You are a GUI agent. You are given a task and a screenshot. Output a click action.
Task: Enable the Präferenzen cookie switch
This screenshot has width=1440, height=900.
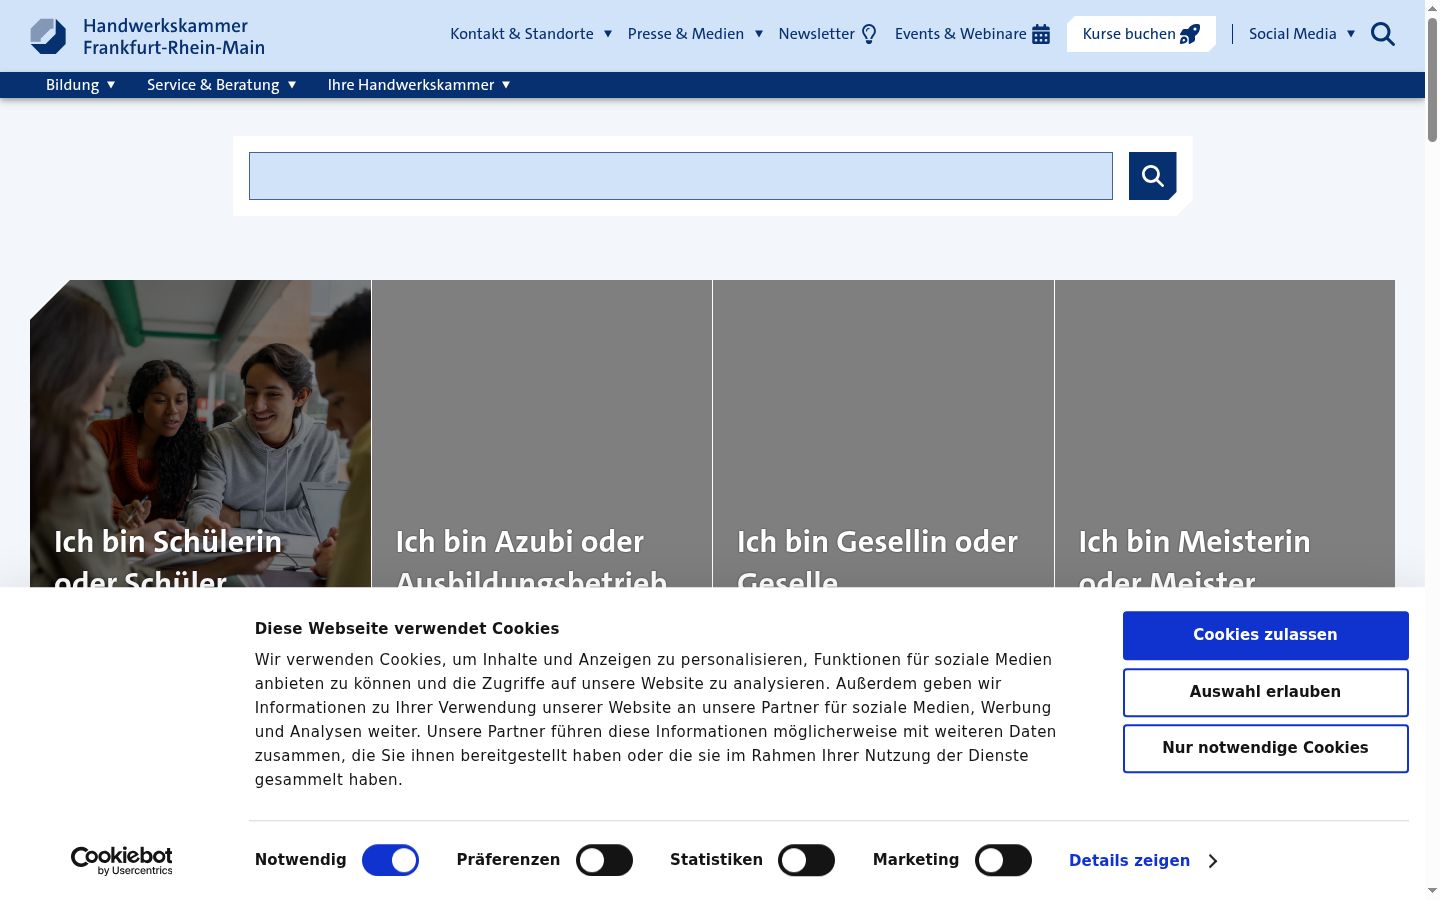604,860
